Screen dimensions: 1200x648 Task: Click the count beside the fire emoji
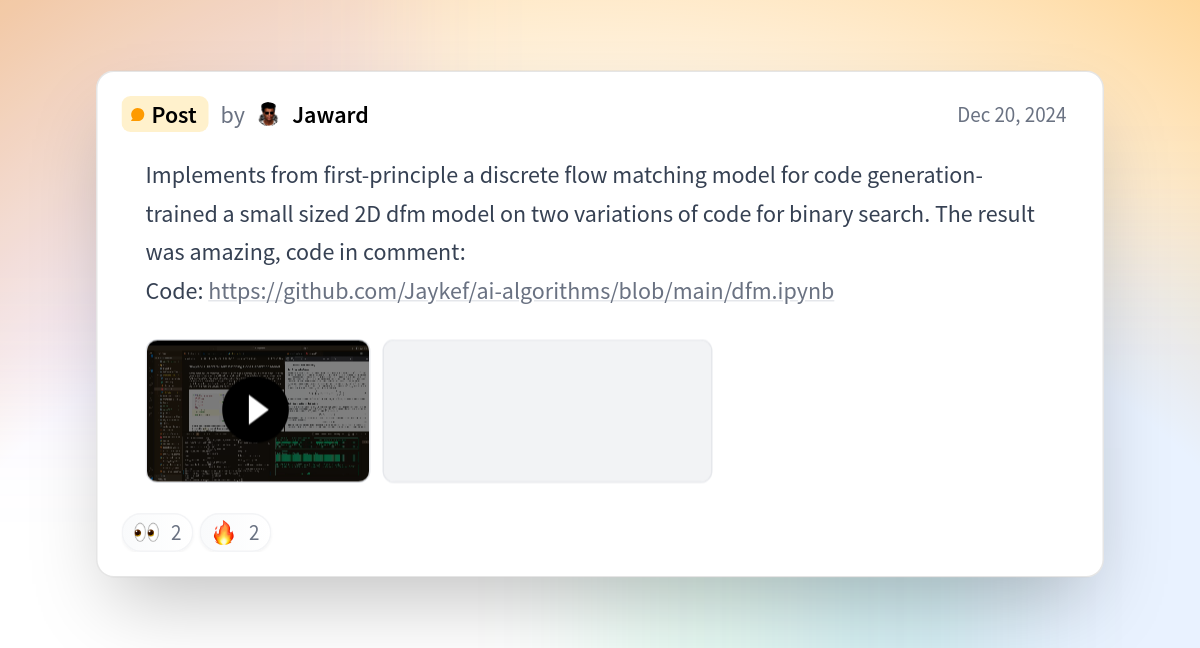[254, 533]
